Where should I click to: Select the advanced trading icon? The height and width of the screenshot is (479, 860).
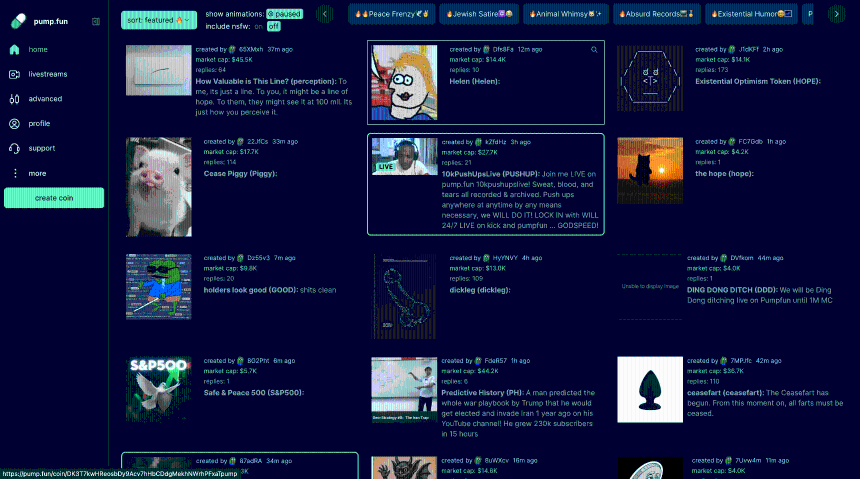click(x=14, y=99)
